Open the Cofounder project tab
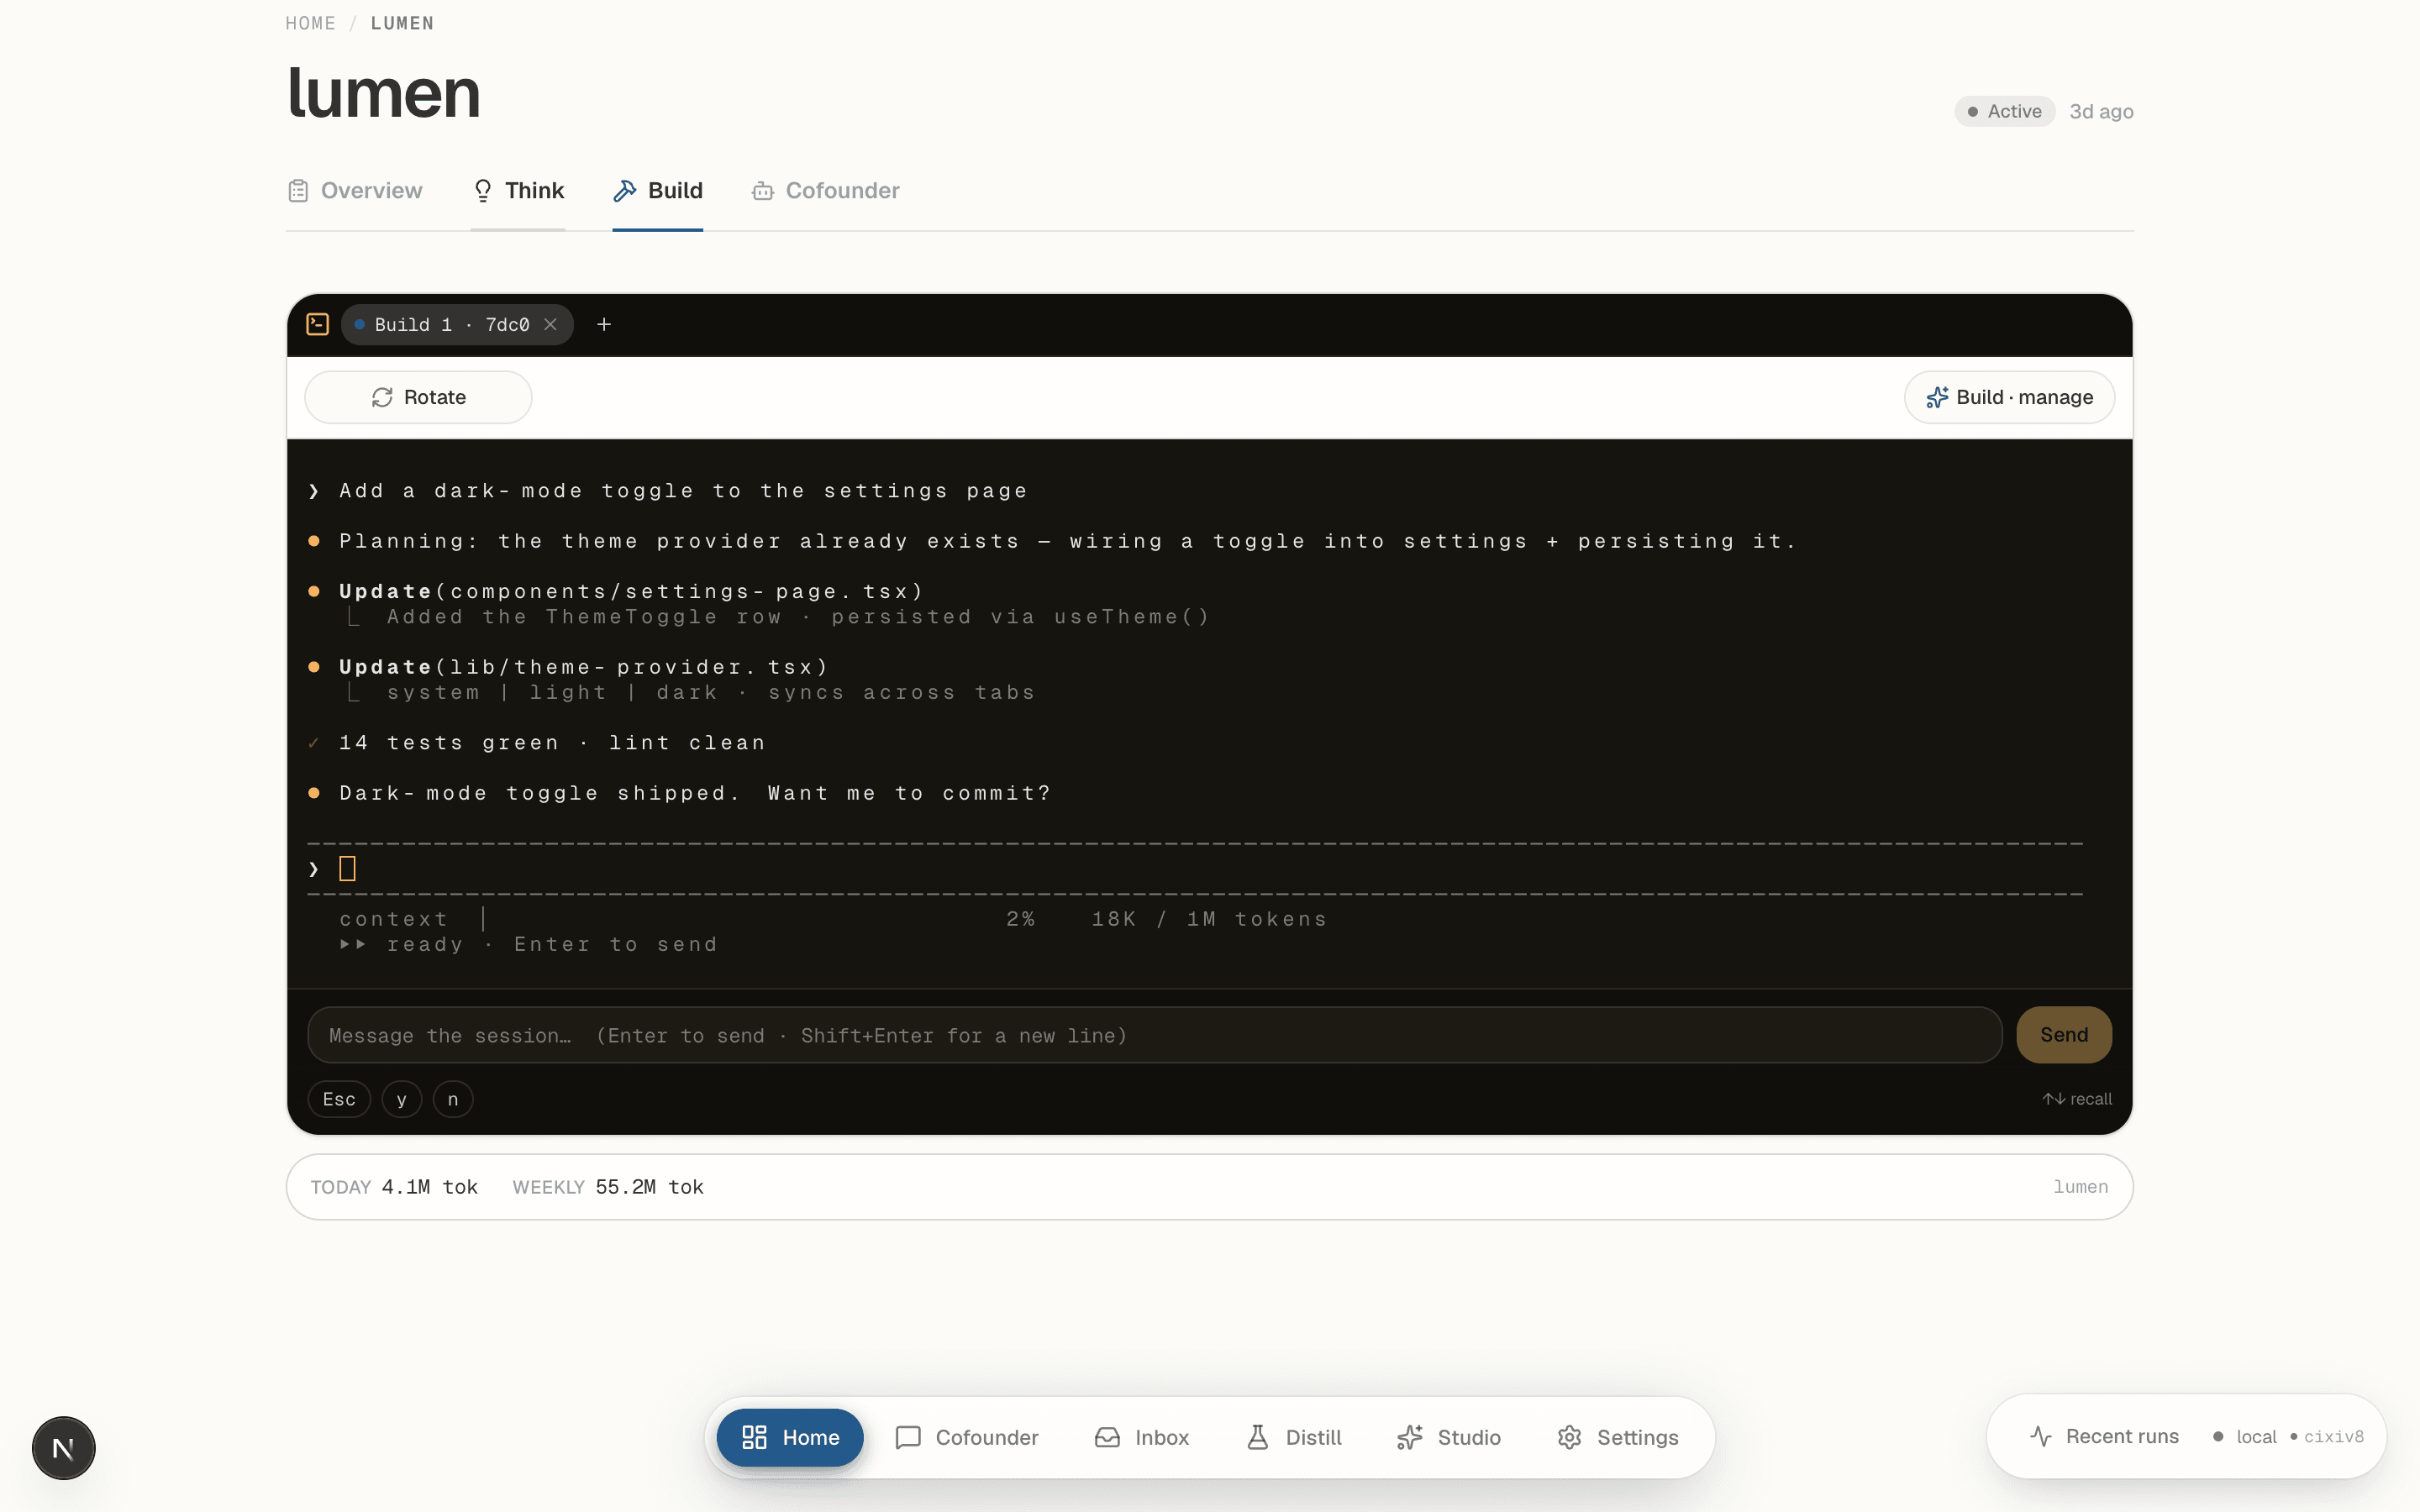This screenshot has width=2420, height=1512. [x=825, y=190]
